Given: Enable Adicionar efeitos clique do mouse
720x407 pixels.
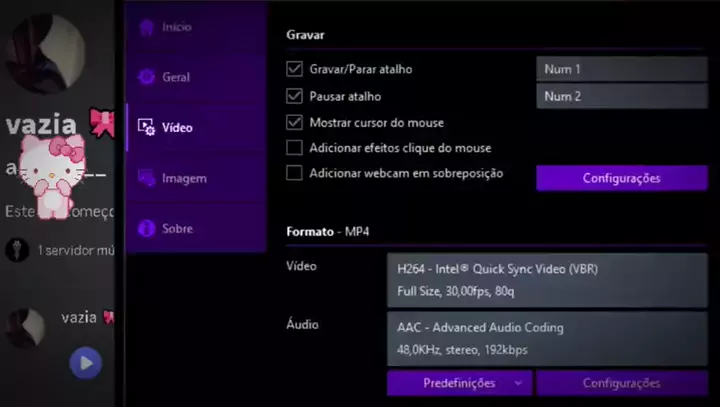Looking at the screenshot, I should pyautogui.click(x=294, y=148).
